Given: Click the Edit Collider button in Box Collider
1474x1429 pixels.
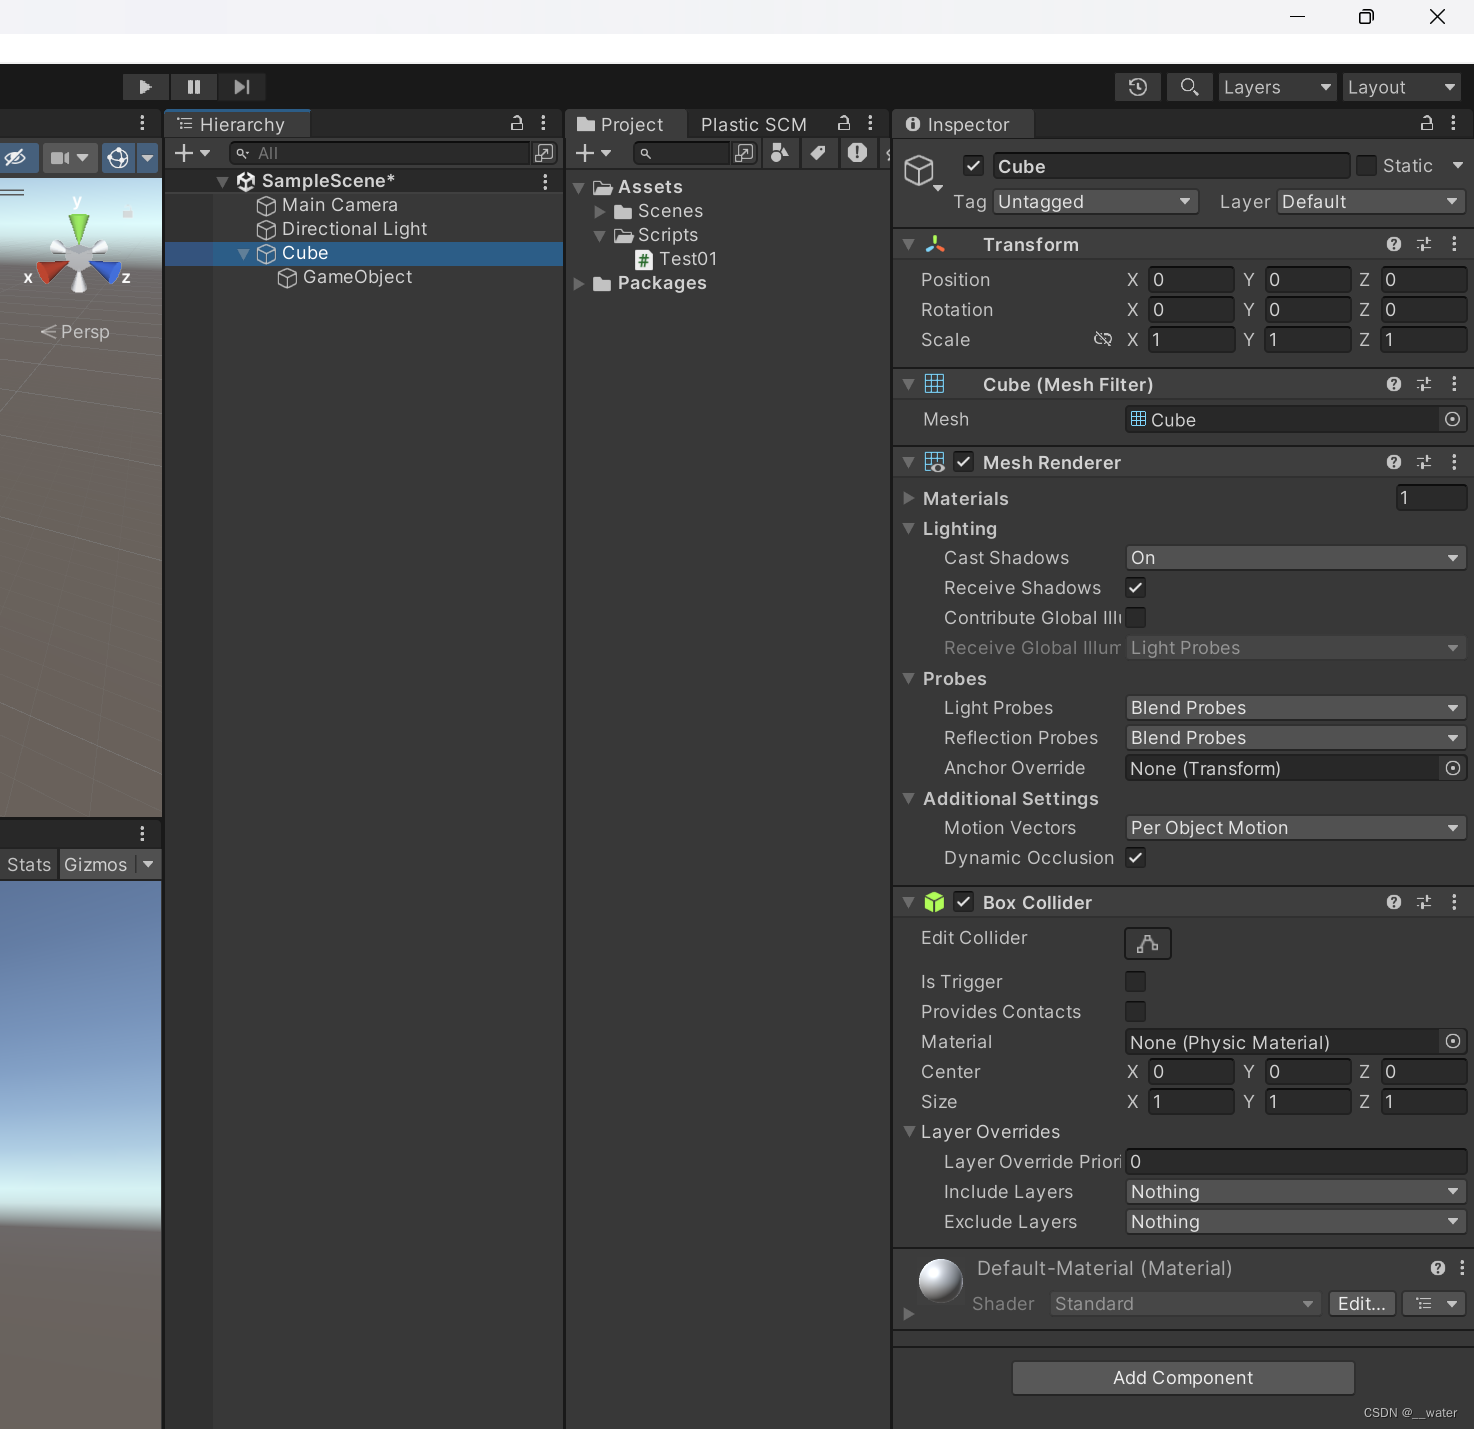Looking at the screenshot, I should click(1146, 943).
